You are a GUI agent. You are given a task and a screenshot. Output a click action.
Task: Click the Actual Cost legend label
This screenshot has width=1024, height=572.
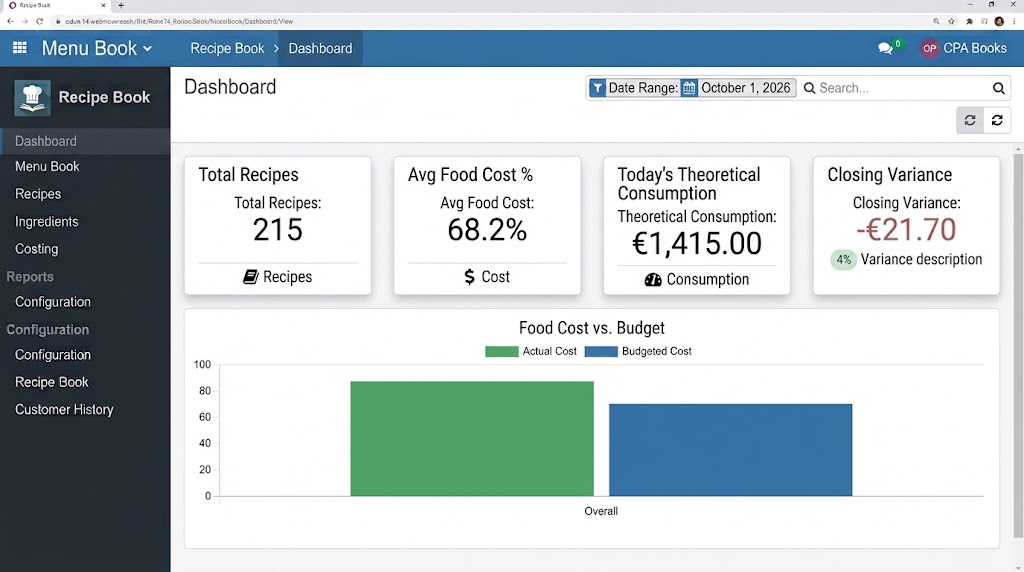click(x=549, y=351)
